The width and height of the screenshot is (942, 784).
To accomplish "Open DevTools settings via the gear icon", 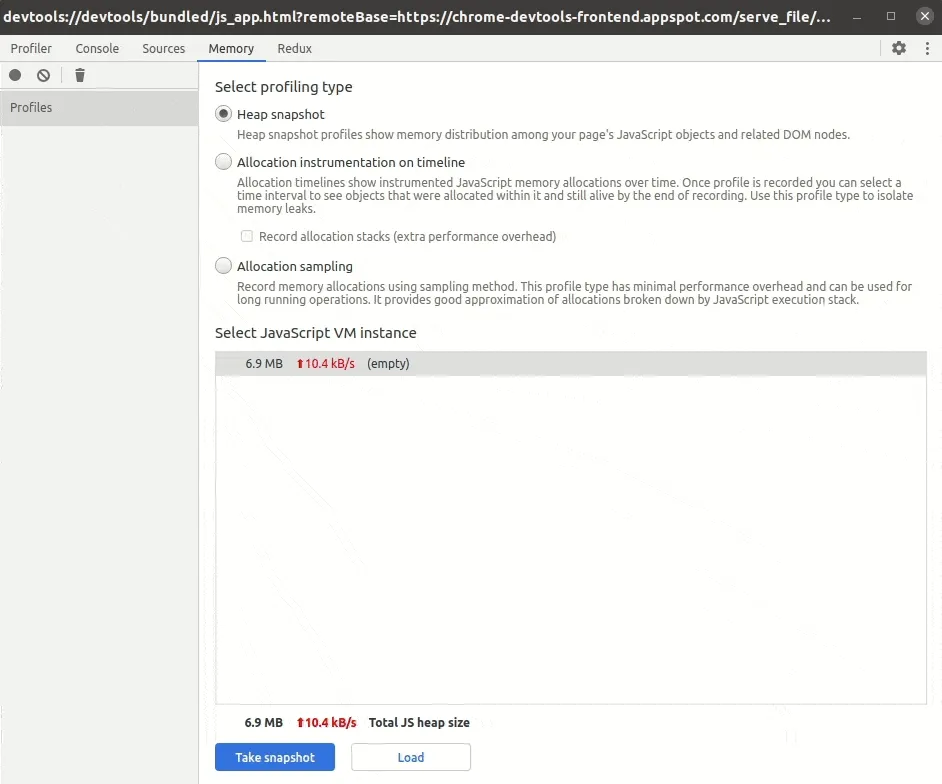I will [x=899, y=48].
